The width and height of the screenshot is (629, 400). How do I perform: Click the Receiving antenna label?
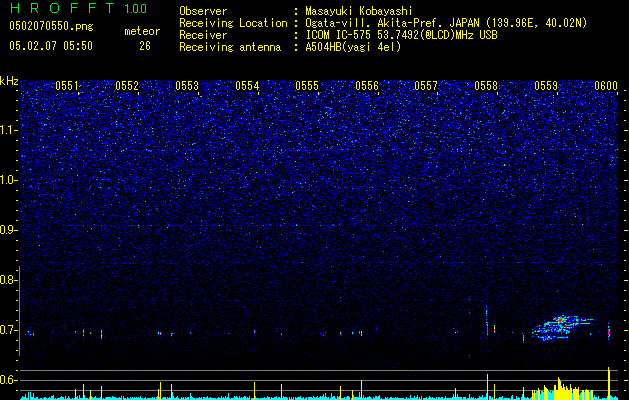[x=230, y=47]
